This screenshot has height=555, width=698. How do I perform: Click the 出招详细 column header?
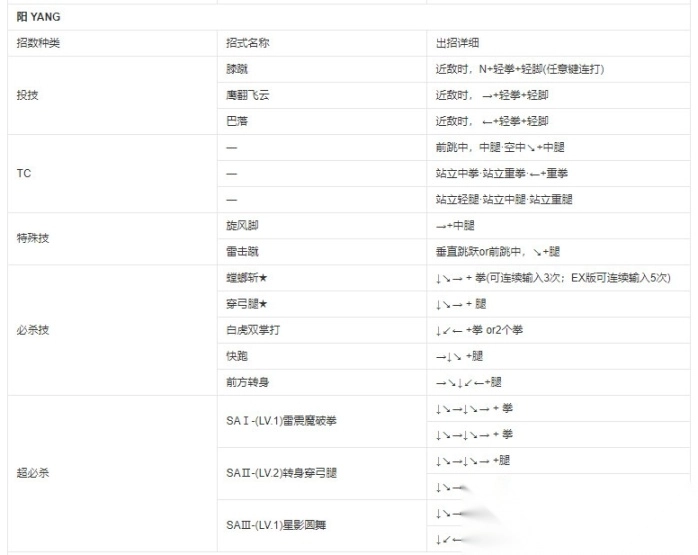(x=456, y=43)
